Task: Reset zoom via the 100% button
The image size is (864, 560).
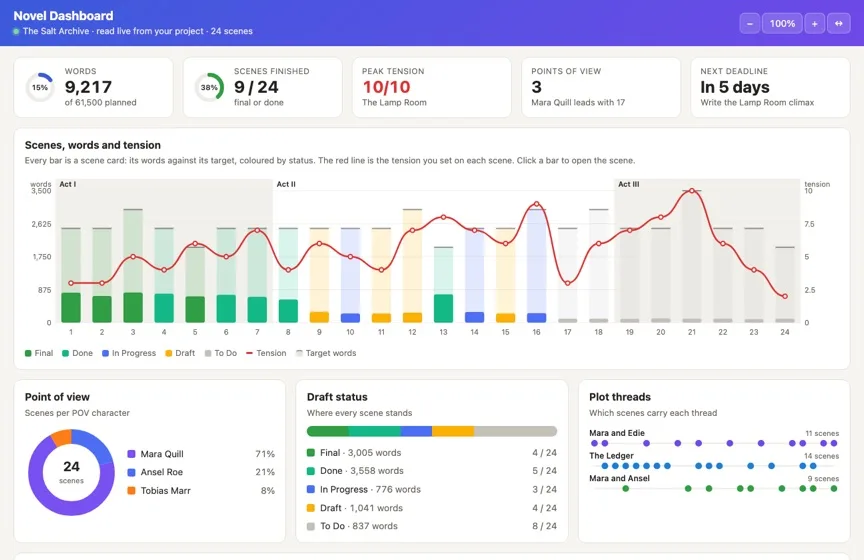Action: pos(782,24)
